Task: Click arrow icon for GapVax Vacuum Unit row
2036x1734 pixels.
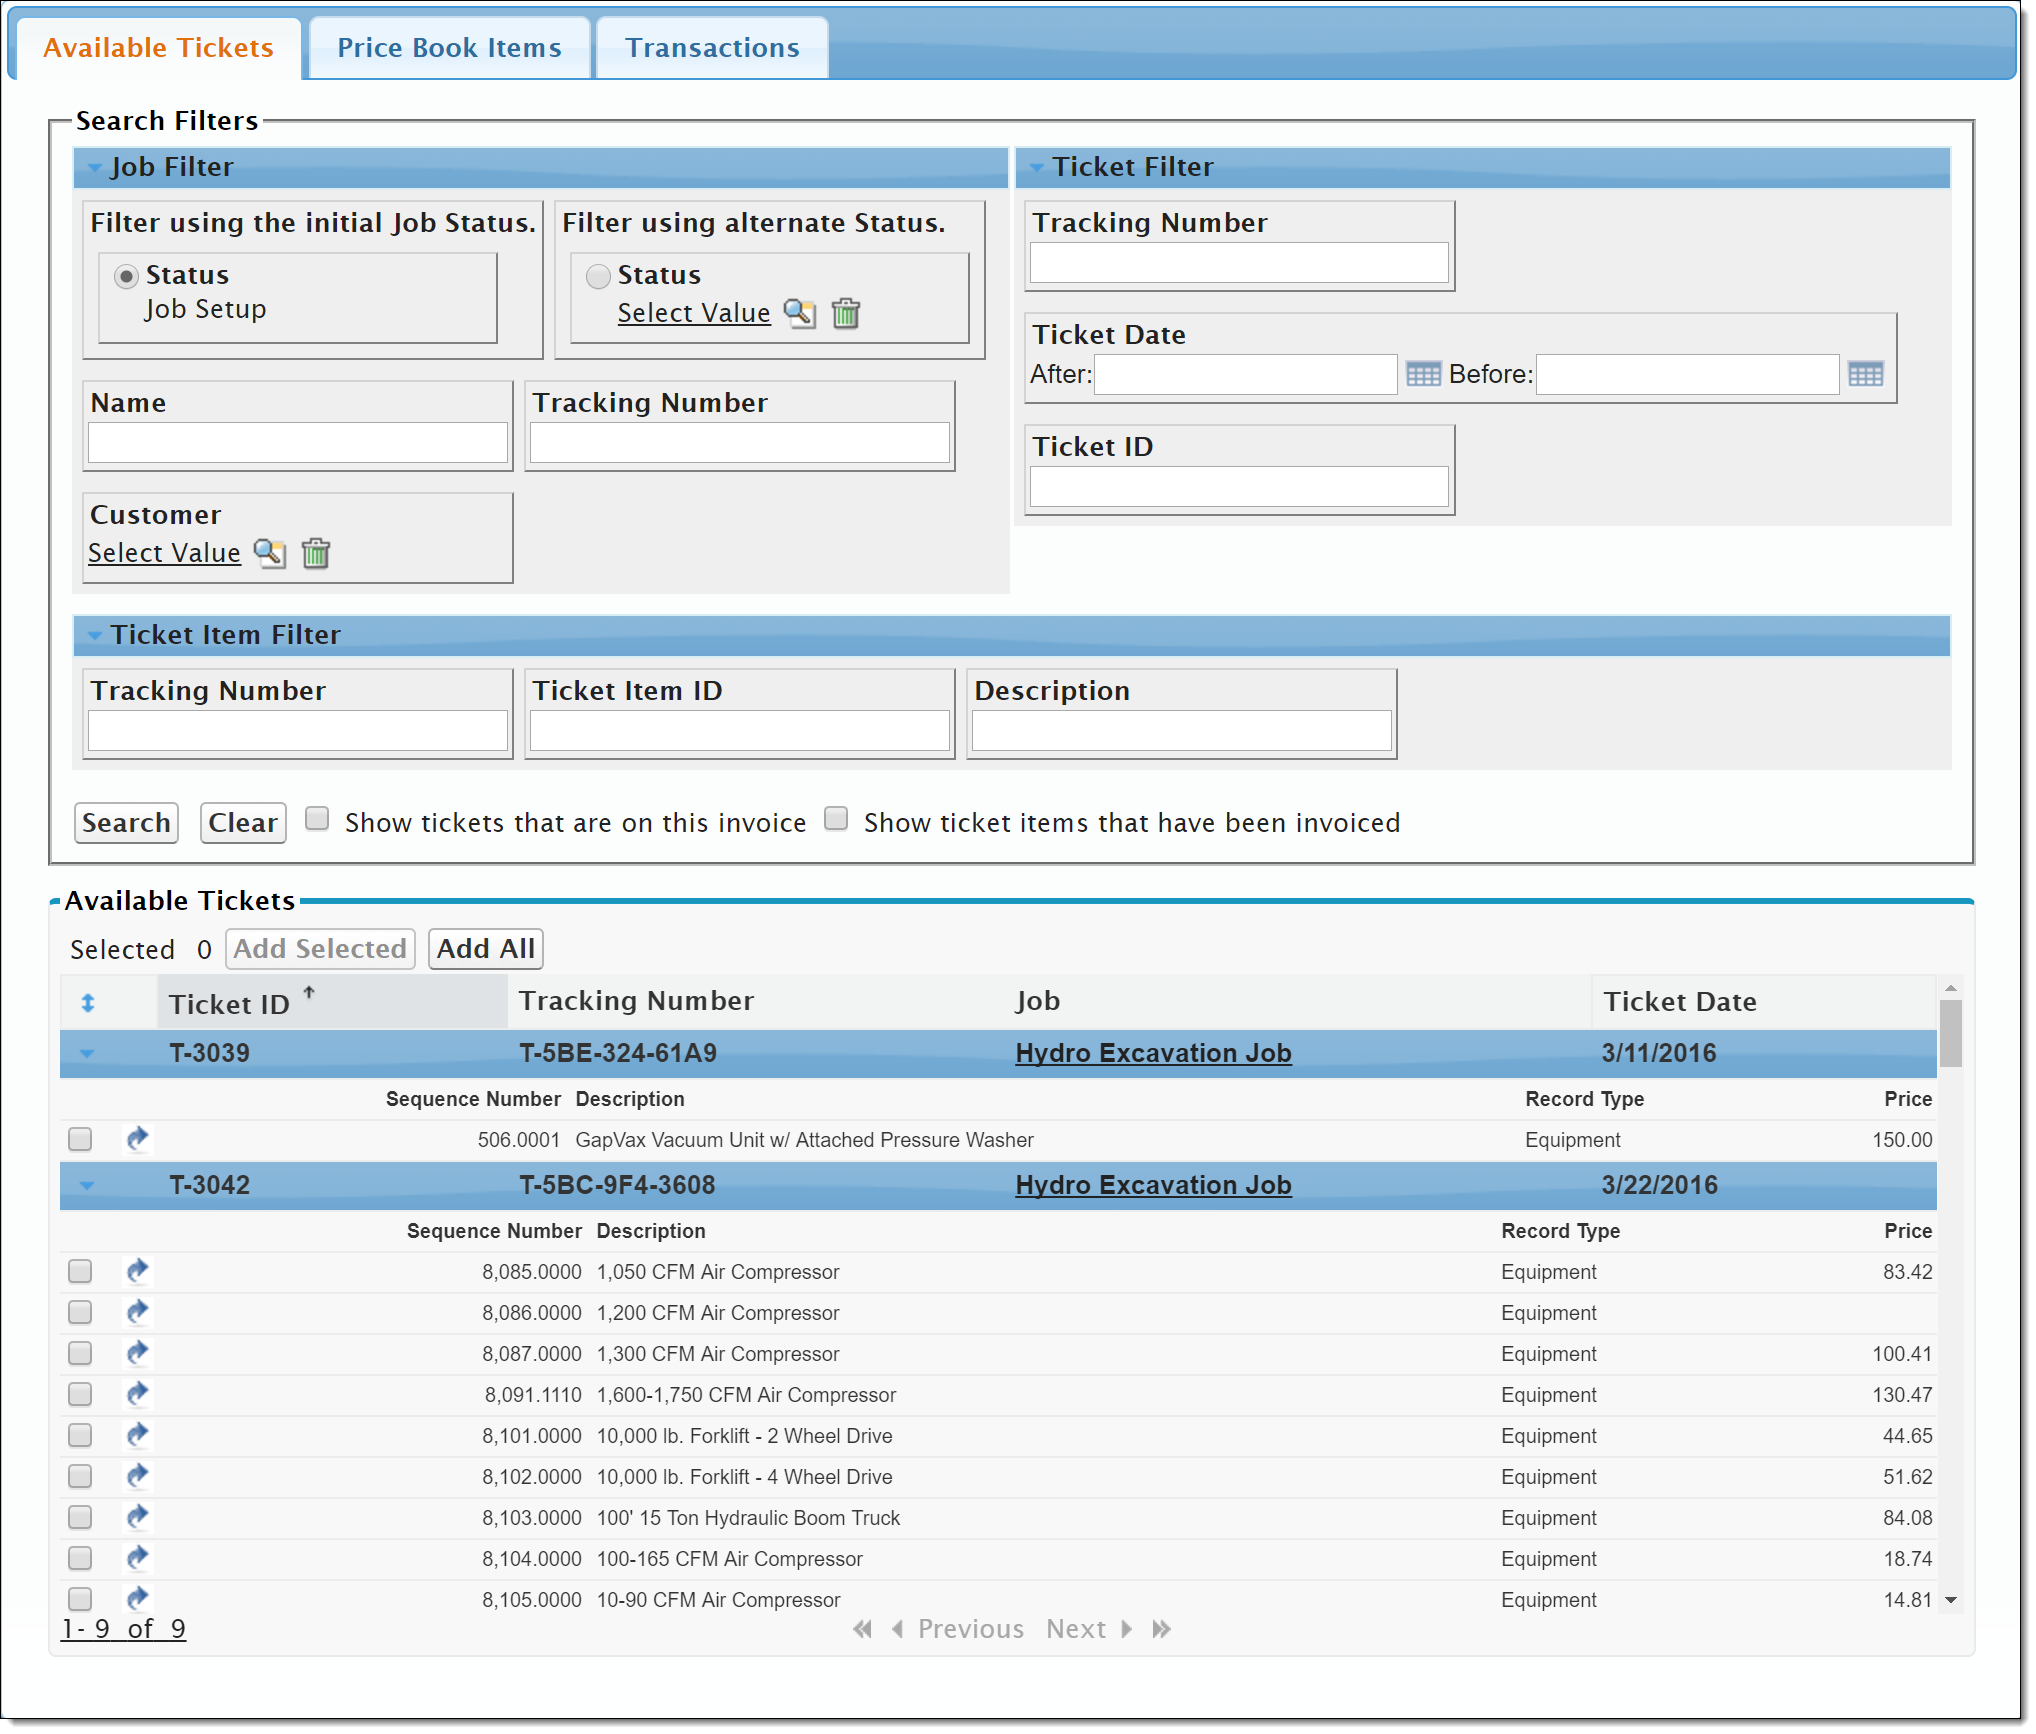Action: point(137,1138)
